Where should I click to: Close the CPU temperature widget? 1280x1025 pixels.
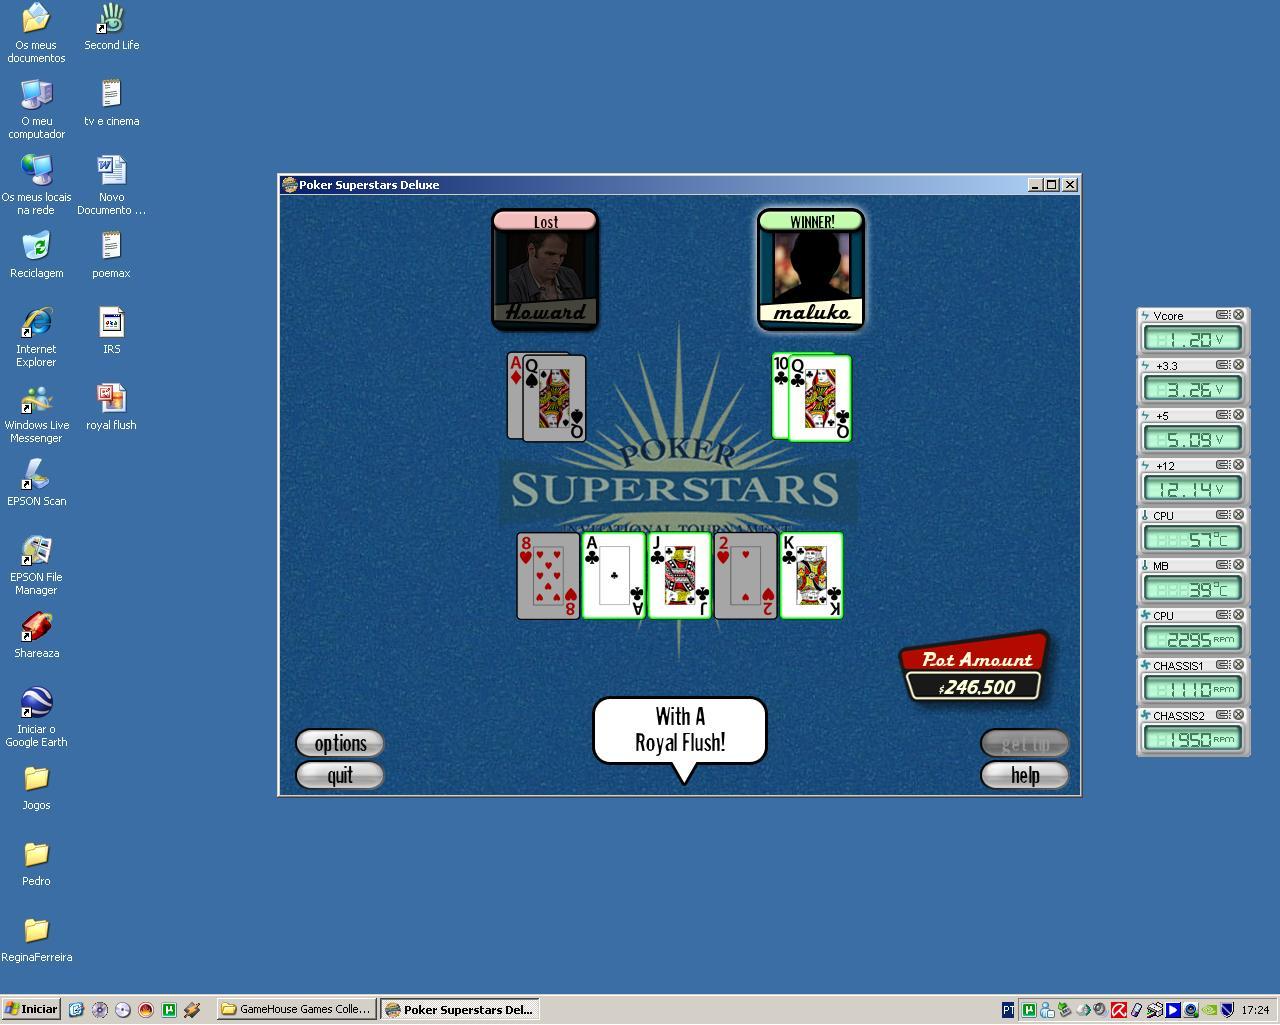[1238, 515]
